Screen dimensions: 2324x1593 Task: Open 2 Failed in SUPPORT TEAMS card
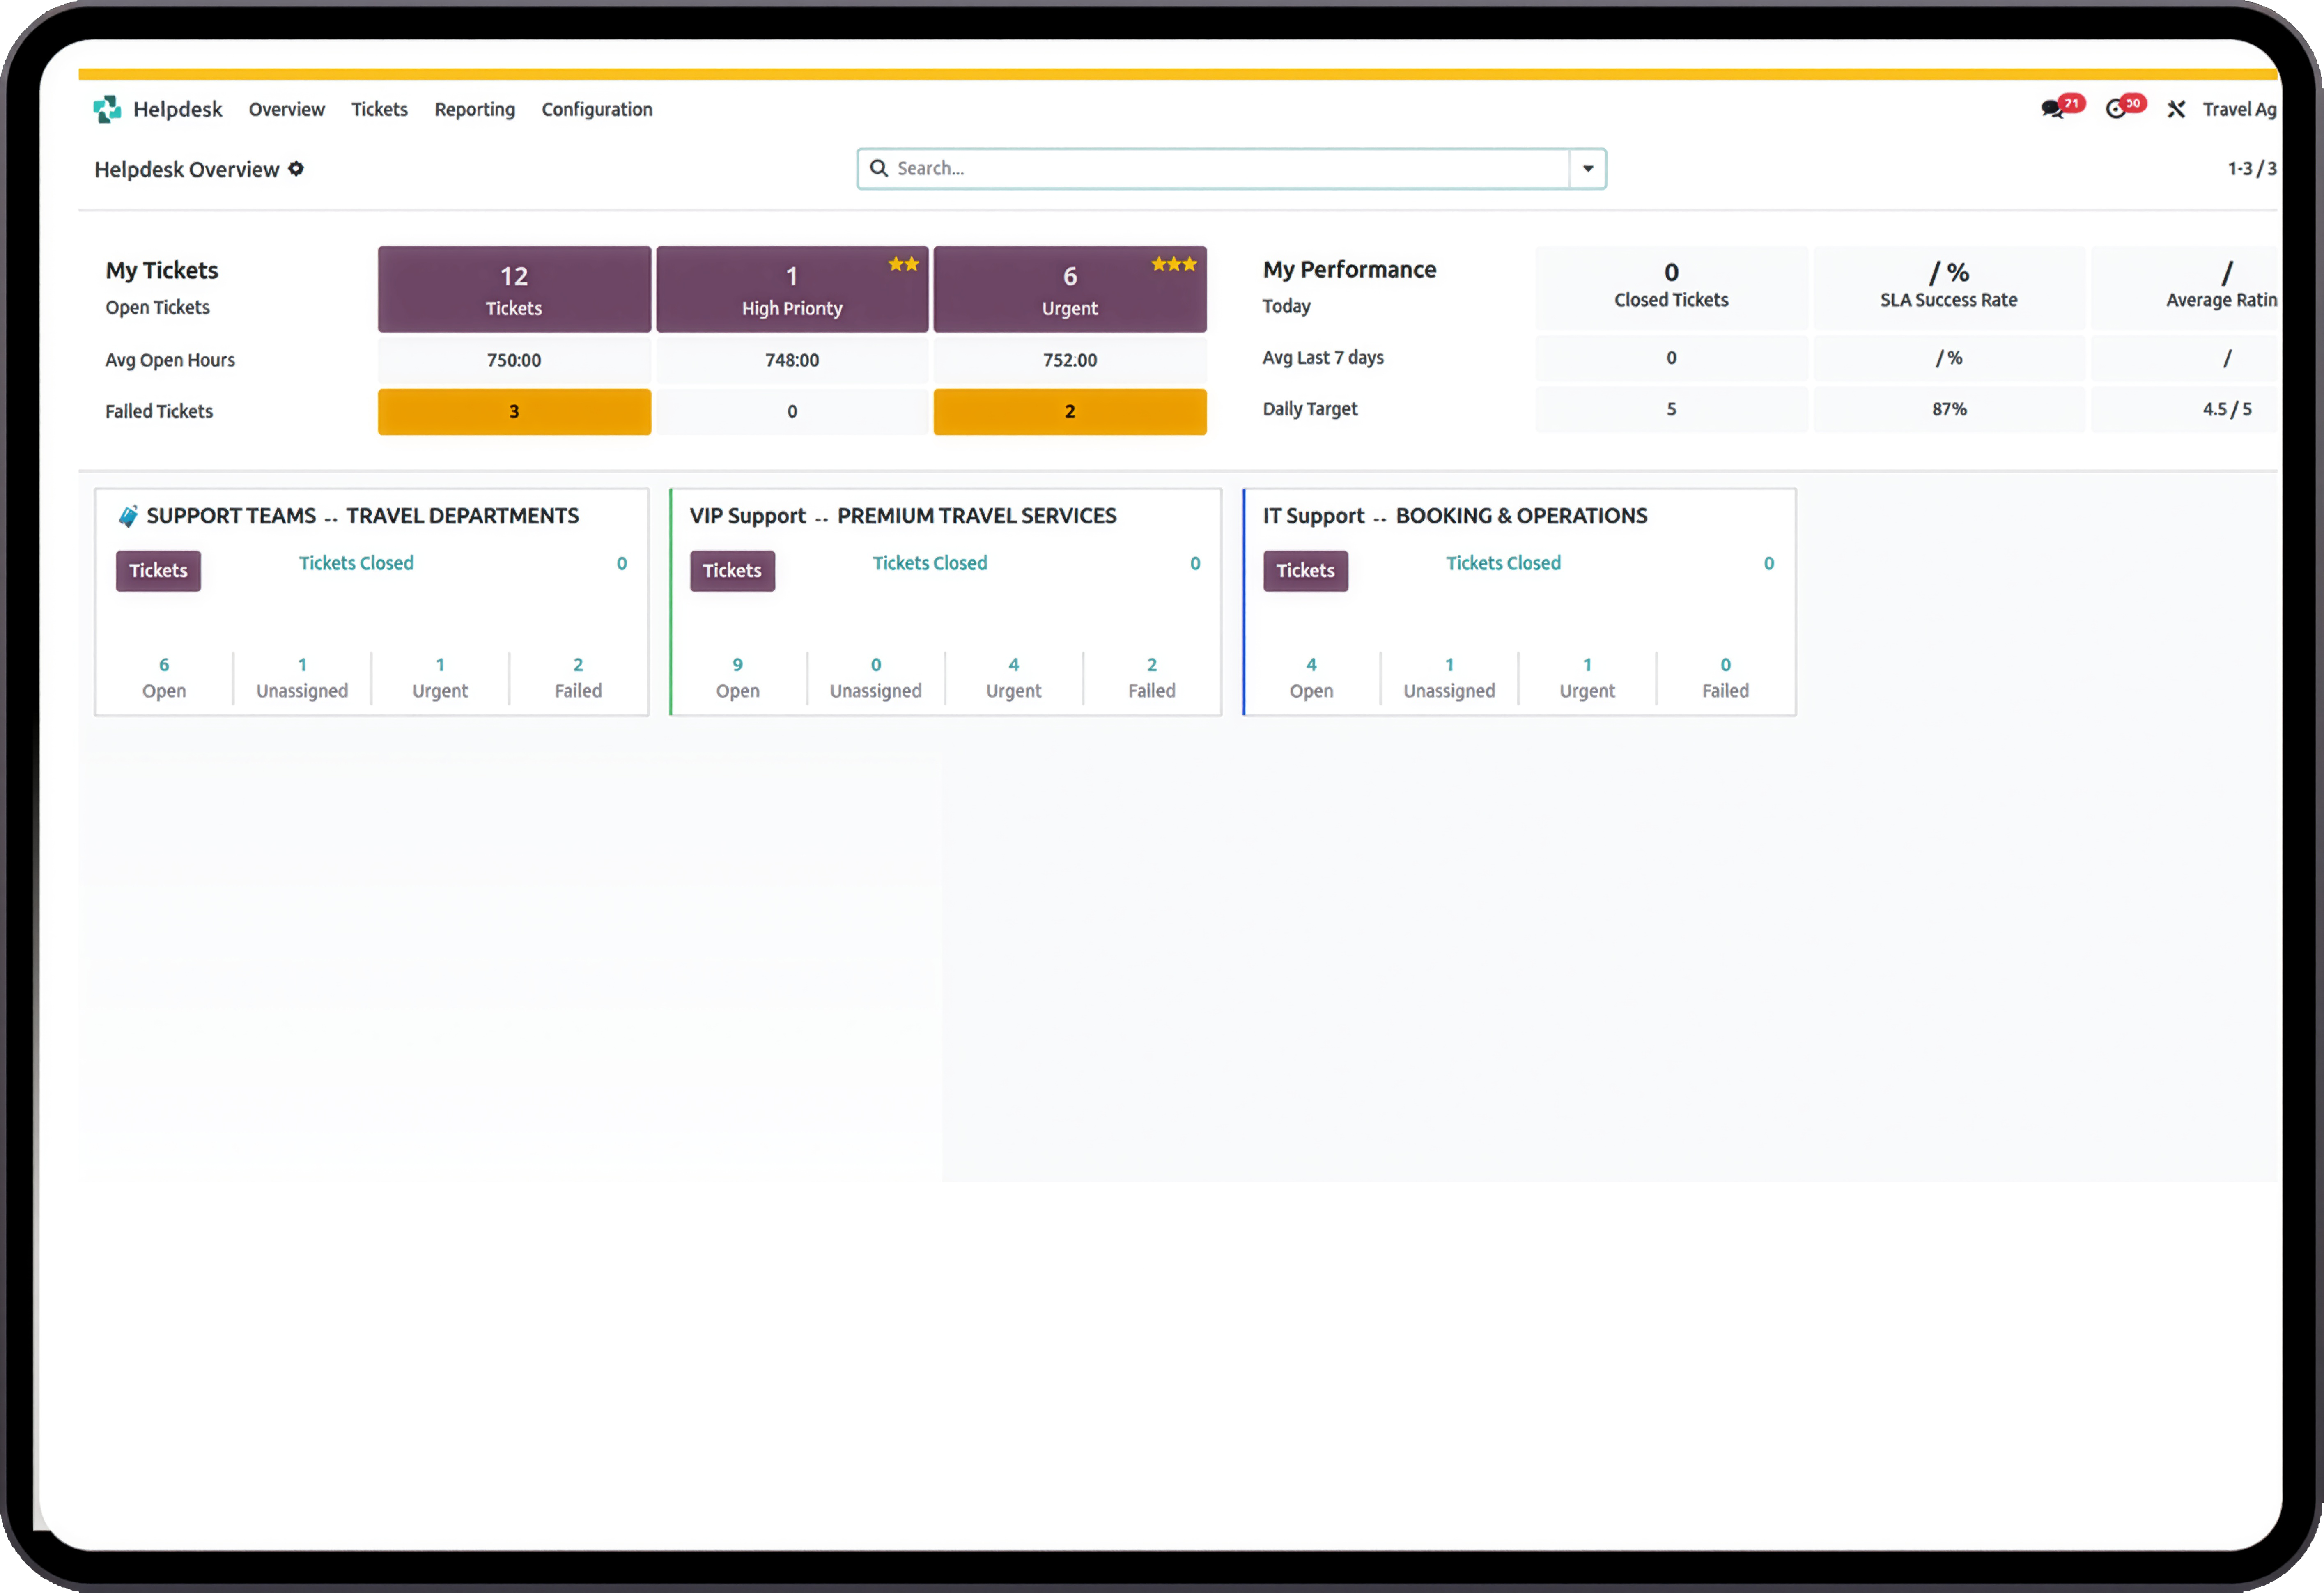[578, 678]
